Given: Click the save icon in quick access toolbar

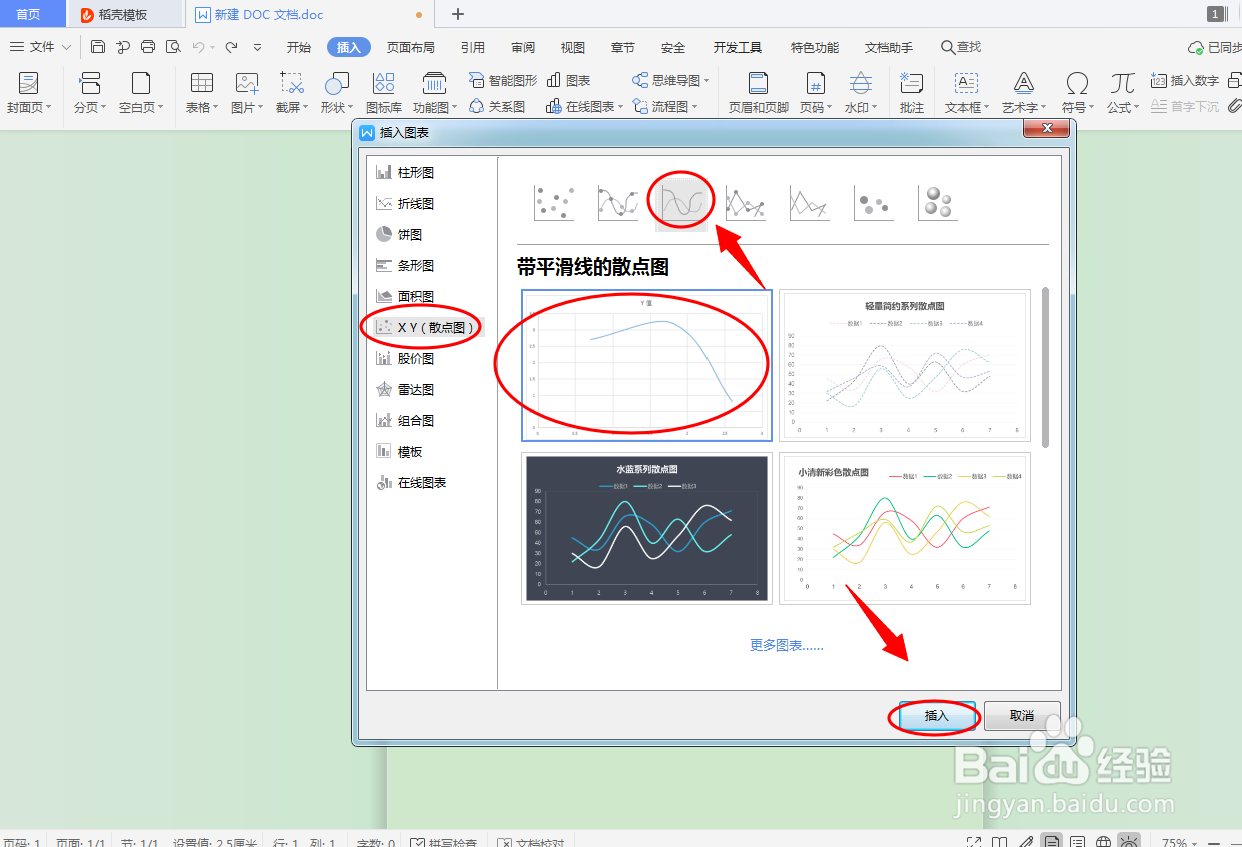Looking at the screenshot, I should point(97,47).
